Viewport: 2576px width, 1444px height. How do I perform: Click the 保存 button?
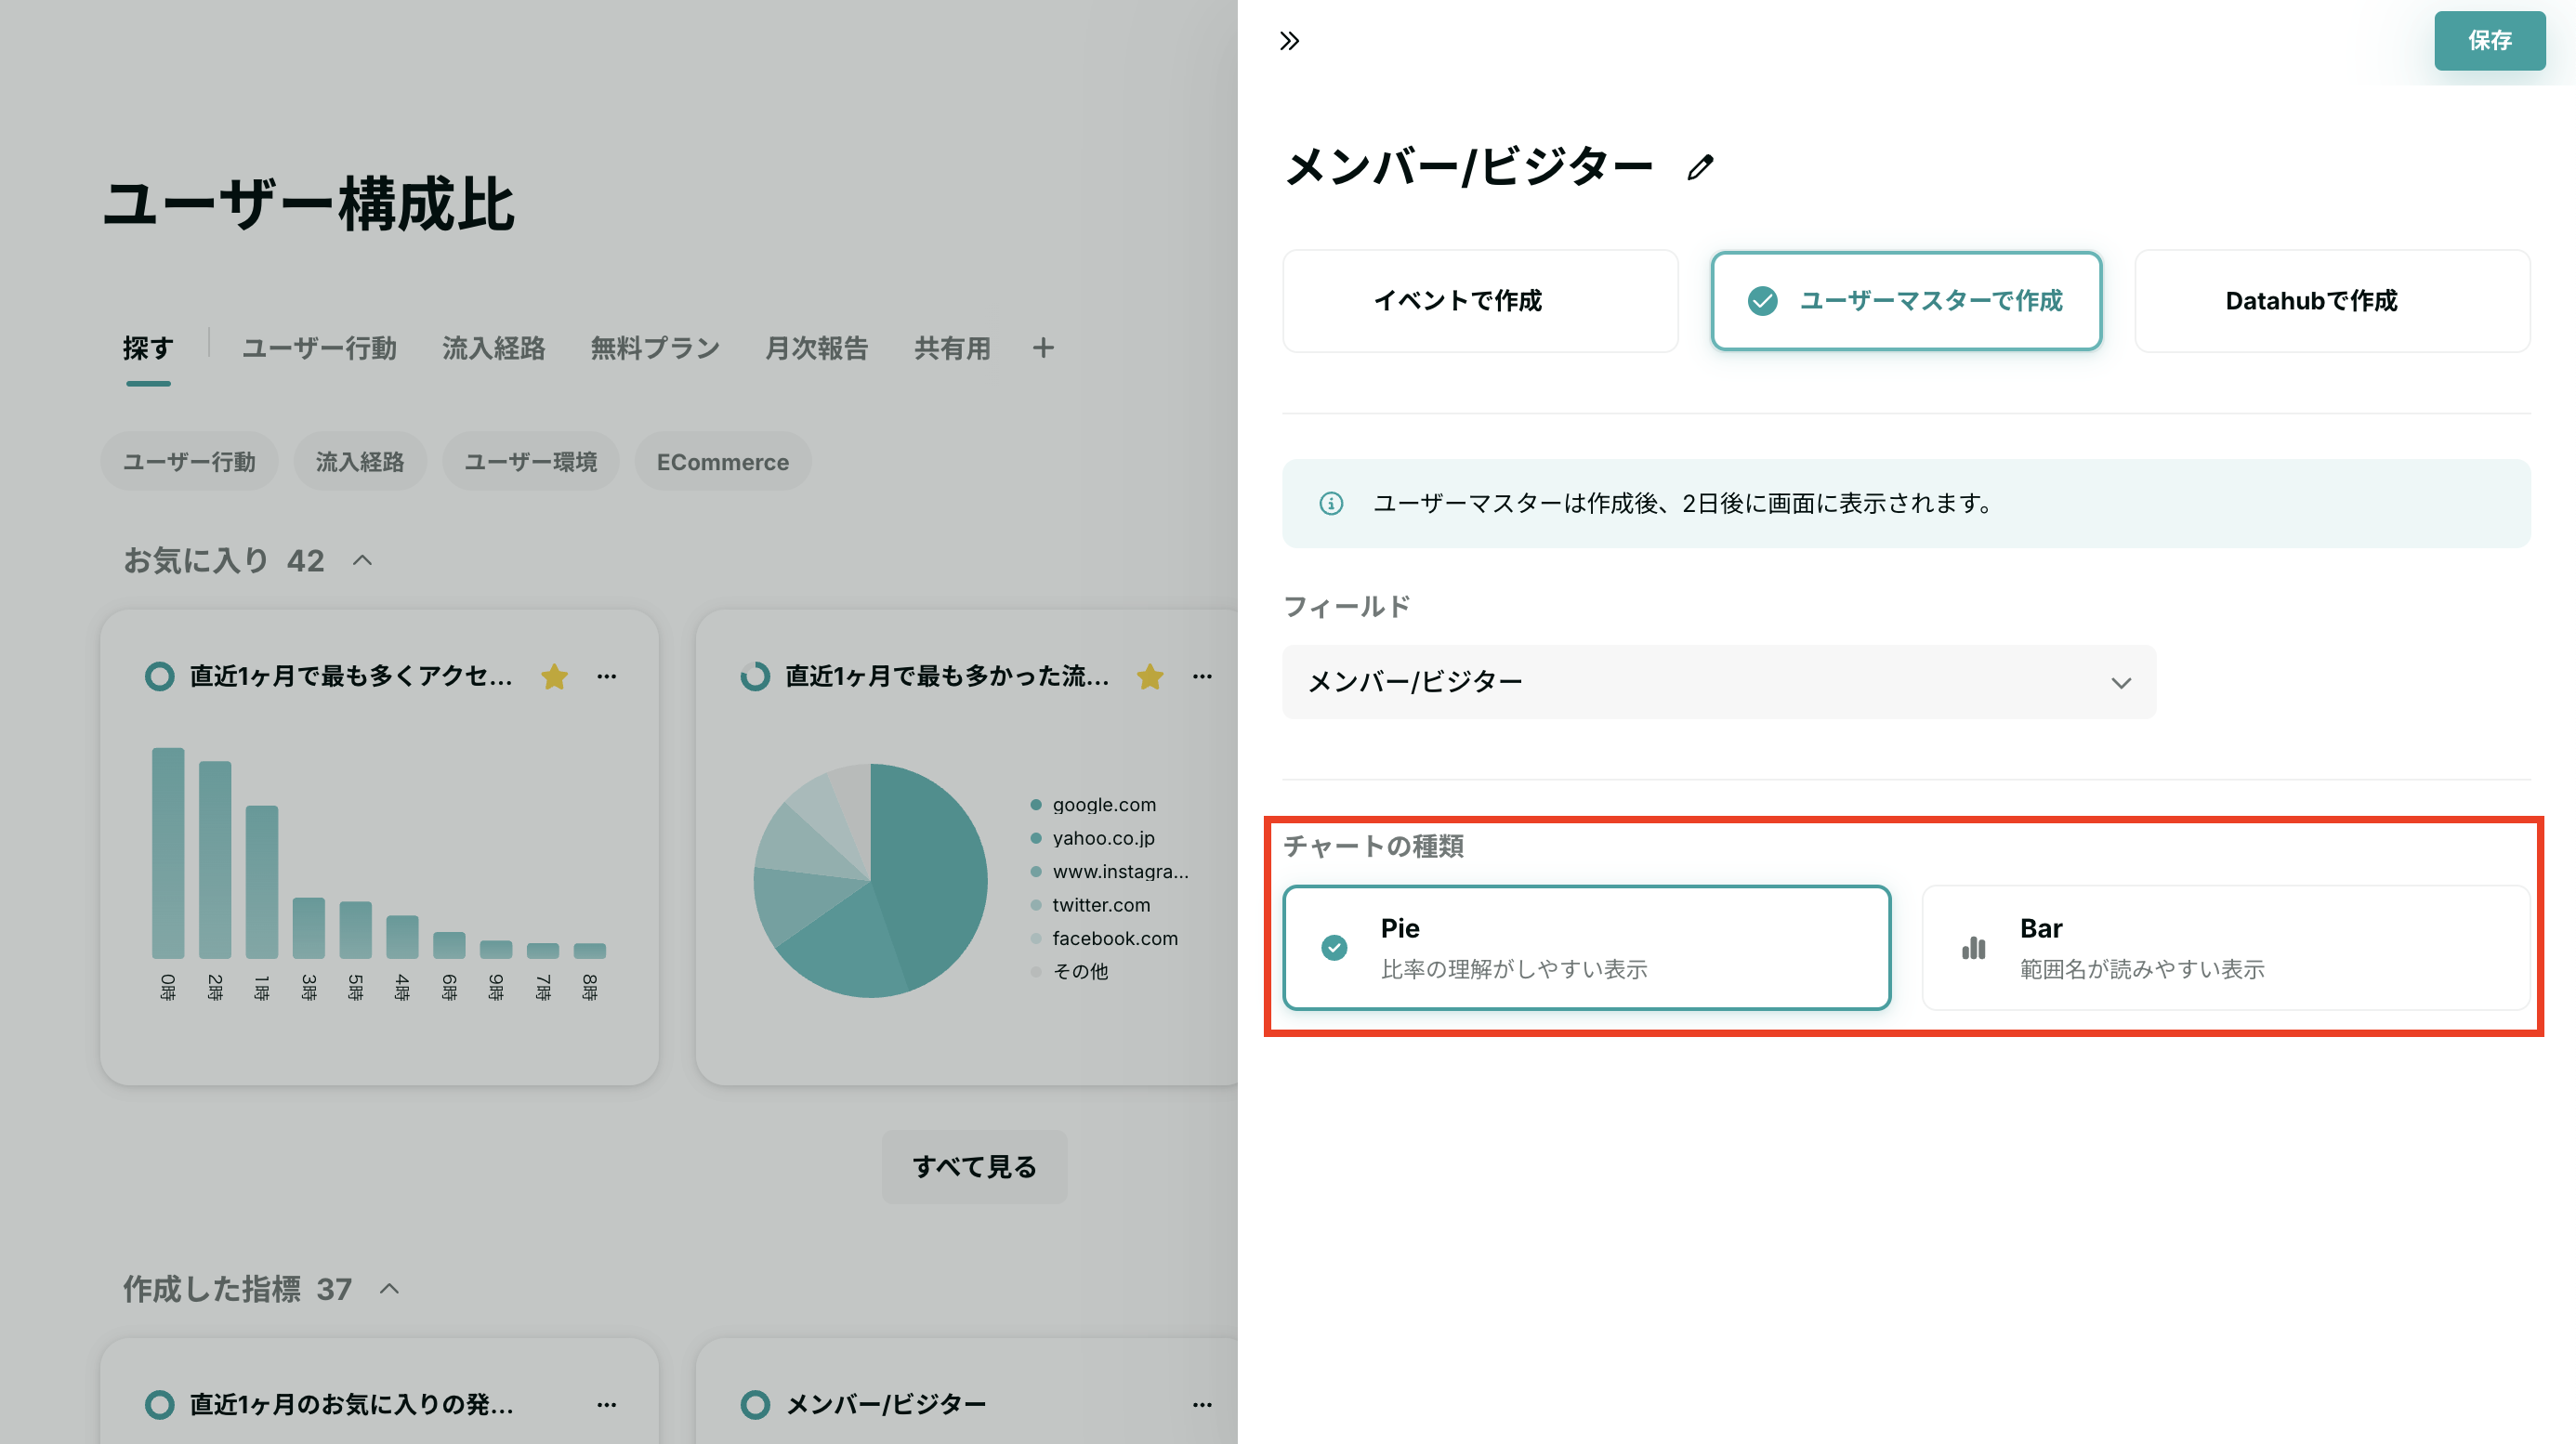point(2489,41)
